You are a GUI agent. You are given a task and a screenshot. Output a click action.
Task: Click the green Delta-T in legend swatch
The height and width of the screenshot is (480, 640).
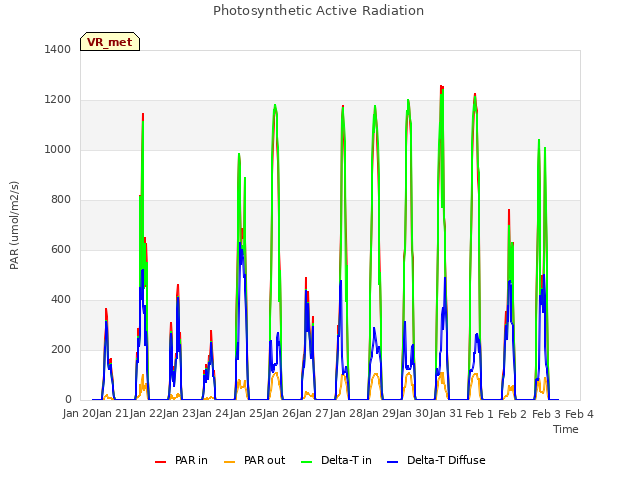[x=307, y=461]
